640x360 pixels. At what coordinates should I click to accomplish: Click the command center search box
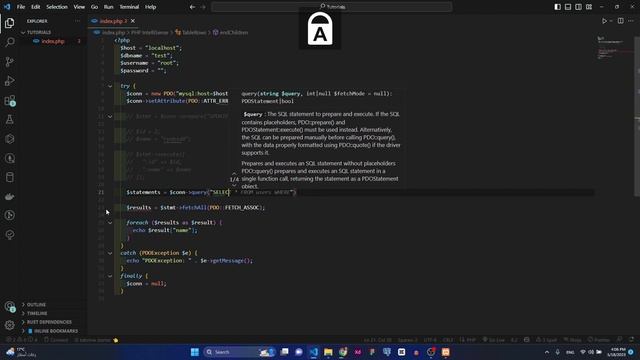pyautogui.click(x=332, y=7)
